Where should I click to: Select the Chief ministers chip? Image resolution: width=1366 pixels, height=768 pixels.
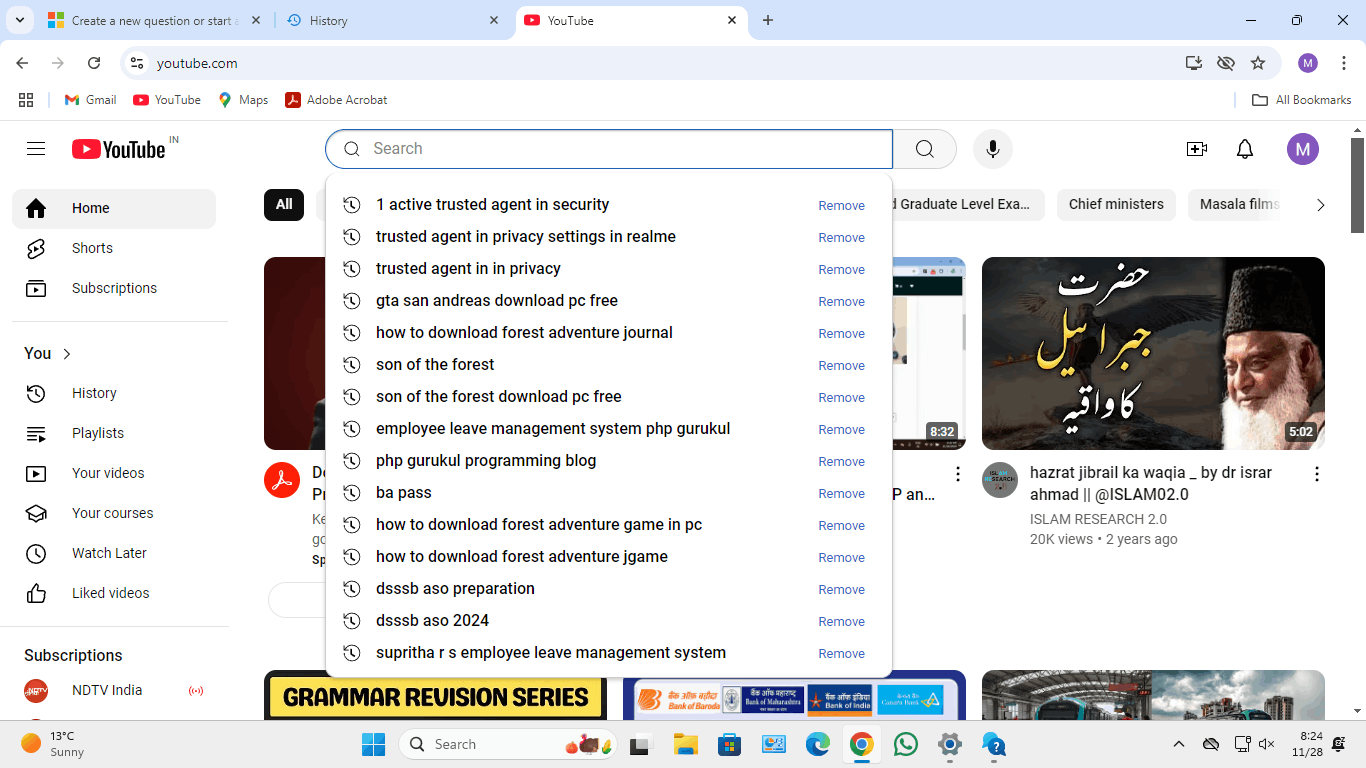(x=1116, y=205)
